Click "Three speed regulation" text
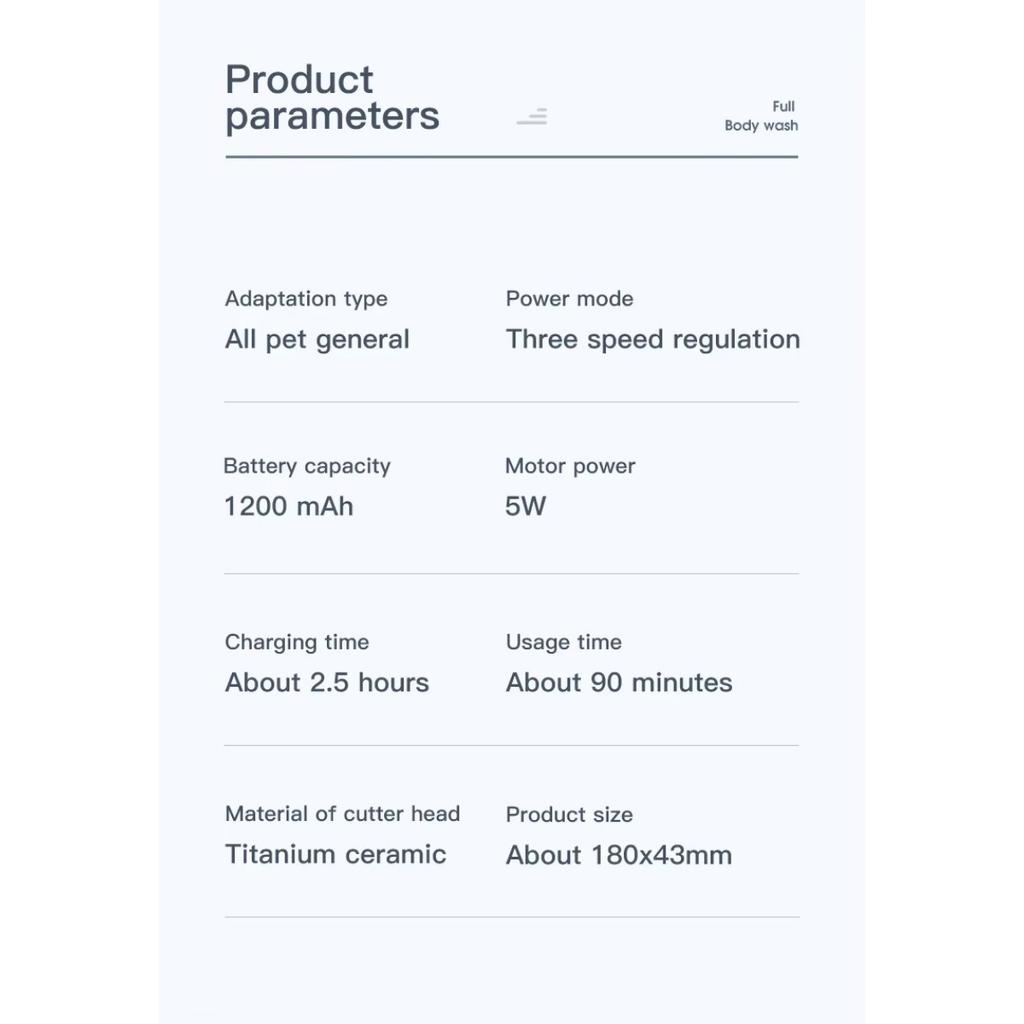 click(652, 340)
